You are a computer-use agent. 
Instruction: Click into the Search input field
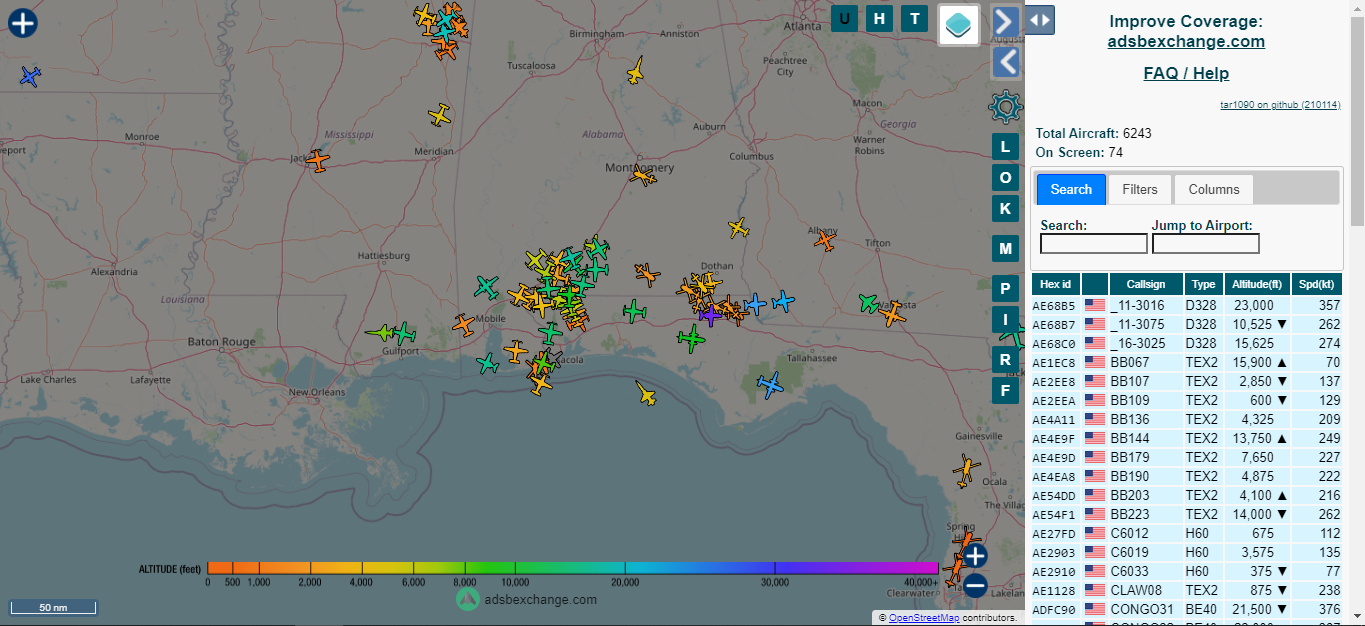pyautogui.click(x=1094, y=244)
